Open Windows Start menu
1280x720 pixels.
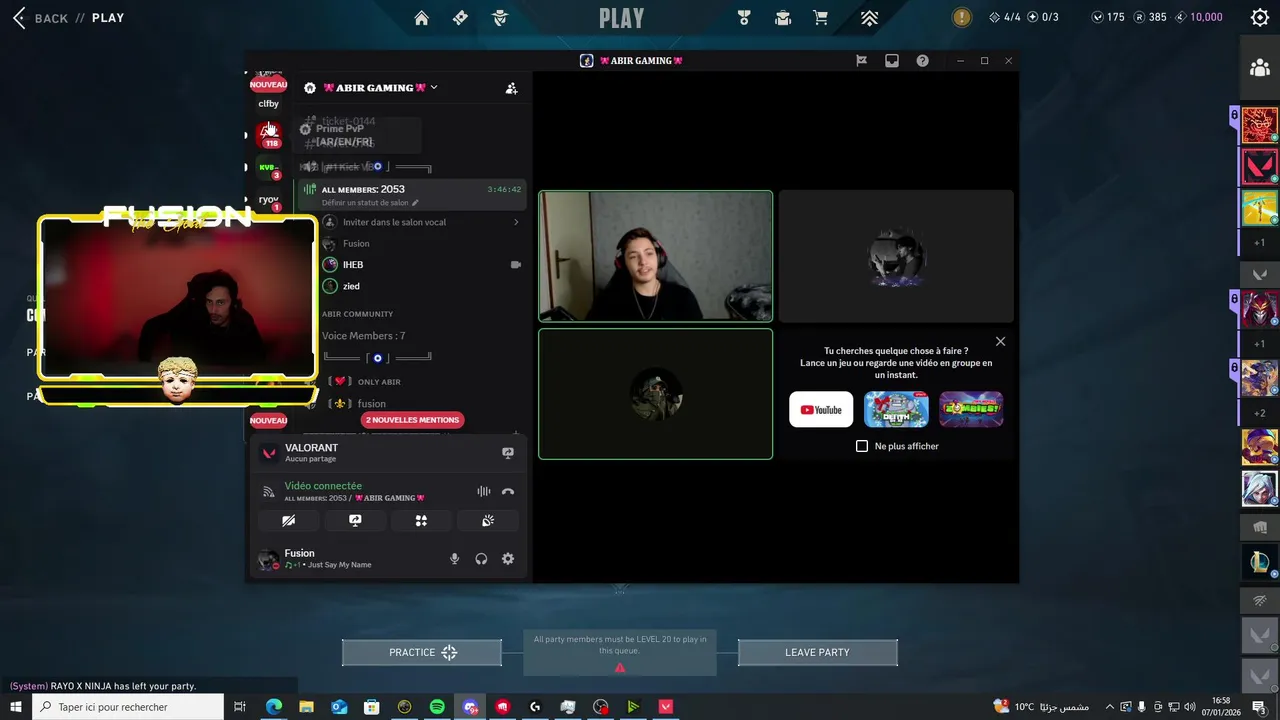click(16, 707)
